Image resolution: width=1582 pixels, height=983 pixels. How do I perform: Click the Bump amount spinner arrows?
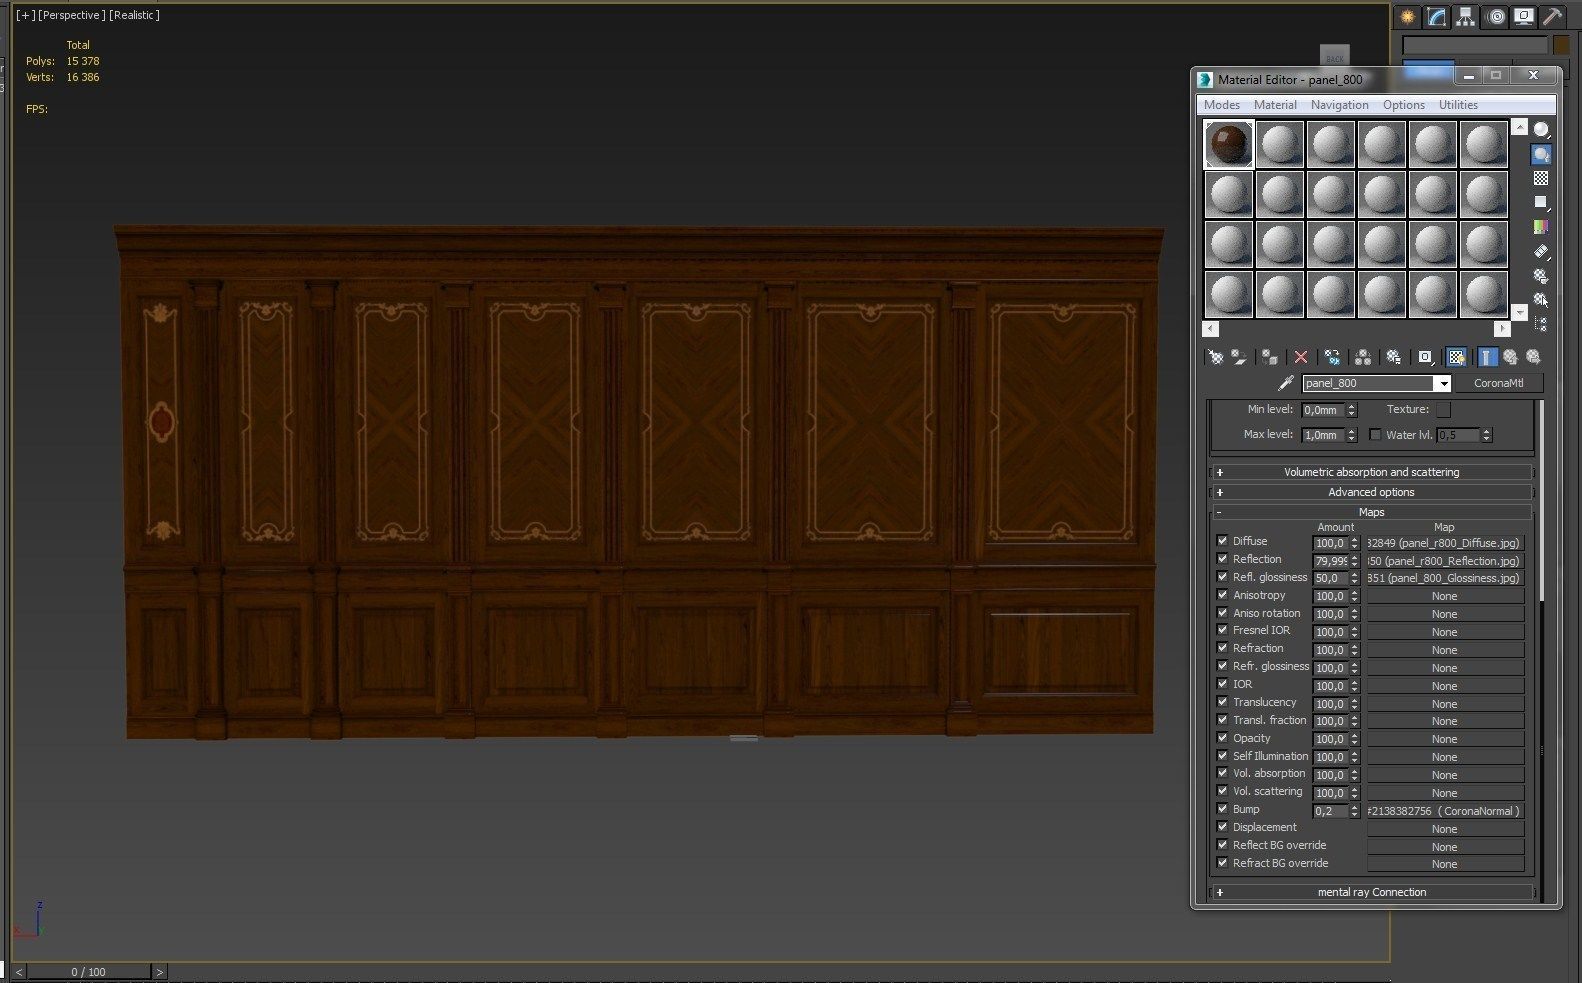(1354, 811)
